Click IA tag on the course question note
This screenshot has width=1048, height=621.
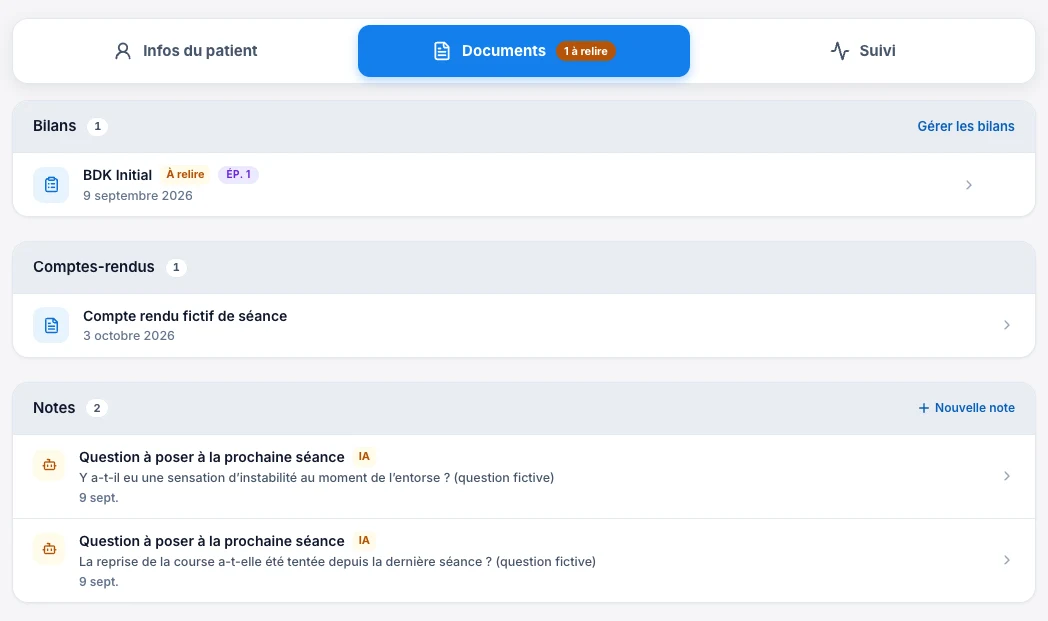(364, 540)
